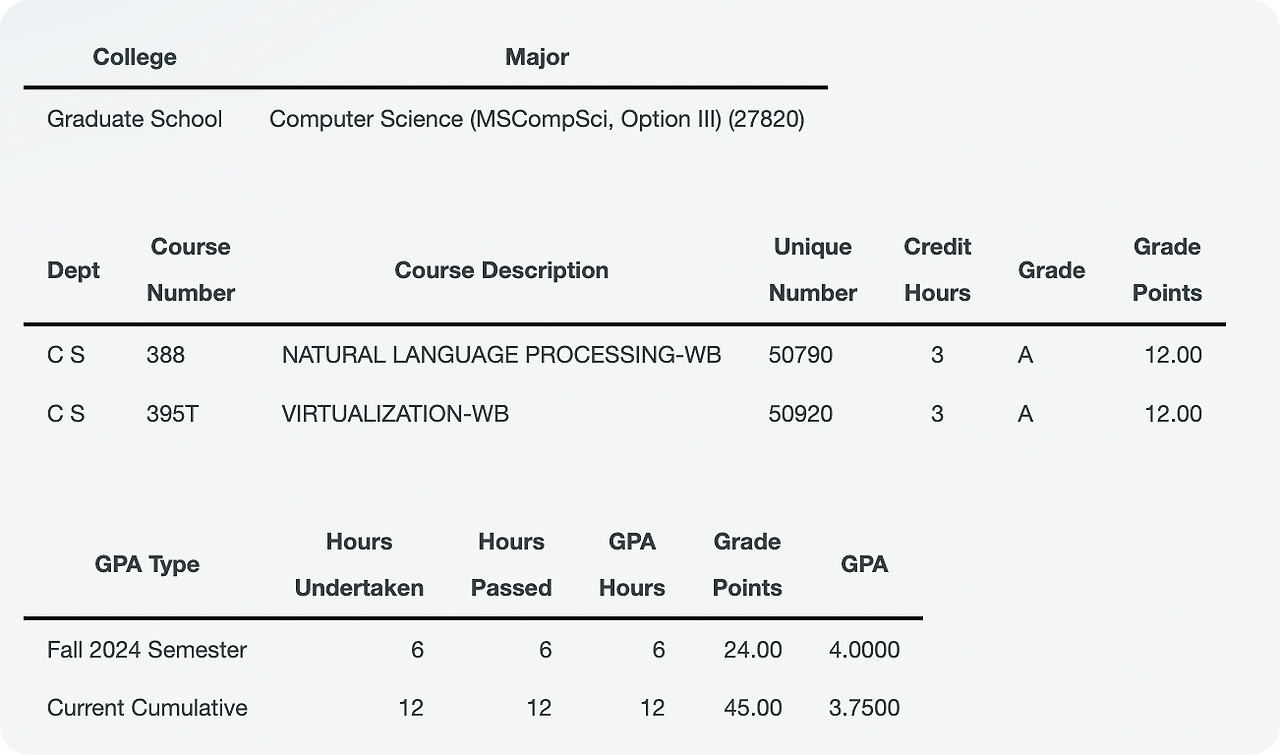Viewport: 1280px width, 755px height.
Task: Select the Graduate School cell
Action: (134, 119)
